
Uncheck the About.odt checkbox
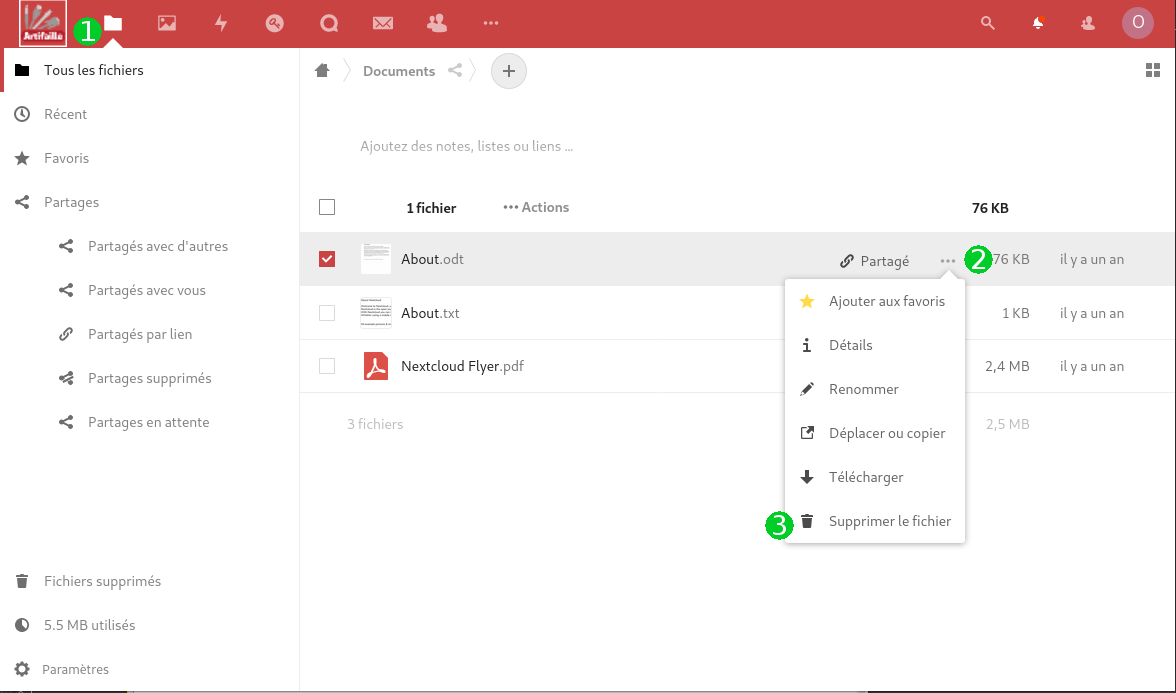click(327, 259)
